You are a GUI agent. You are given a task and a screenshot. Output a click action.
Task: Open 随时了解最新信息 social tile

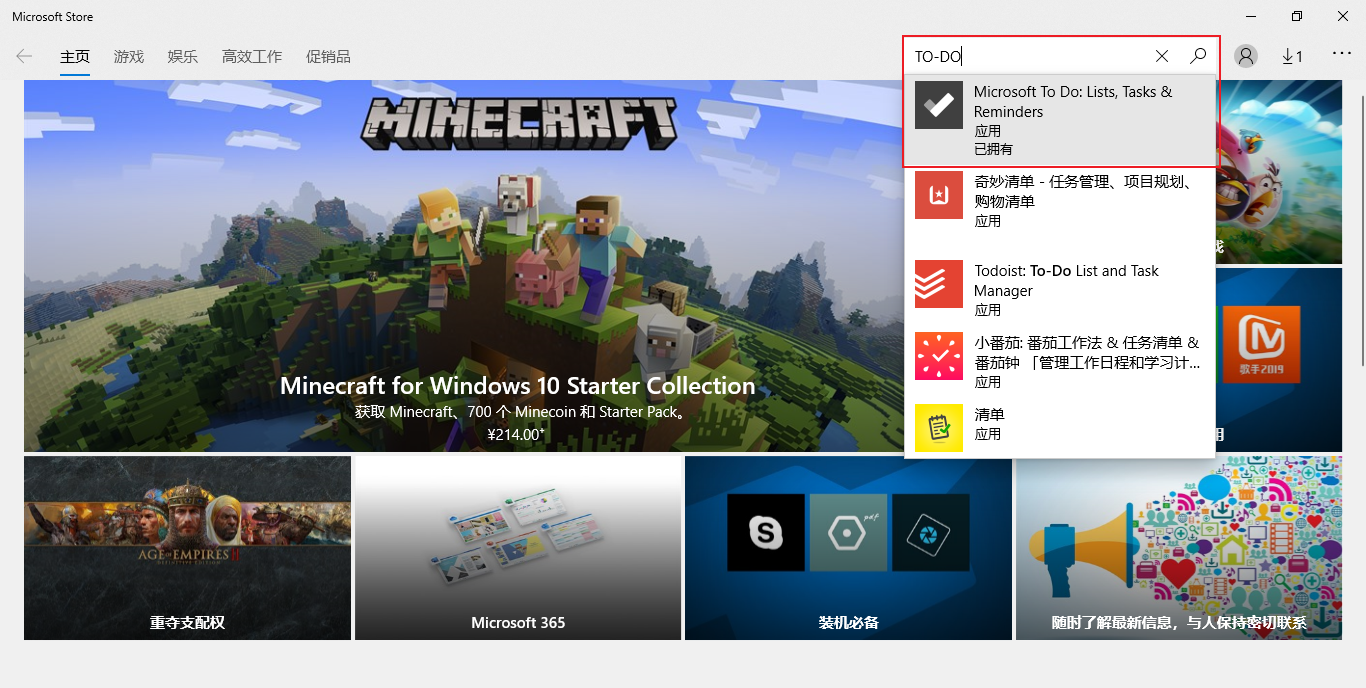click(1179, 548)
